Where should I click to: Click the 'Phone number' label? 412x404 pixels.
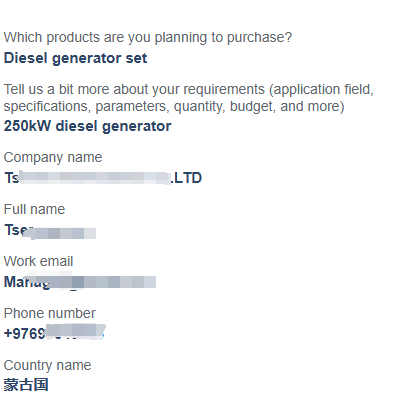coord(50,313)
